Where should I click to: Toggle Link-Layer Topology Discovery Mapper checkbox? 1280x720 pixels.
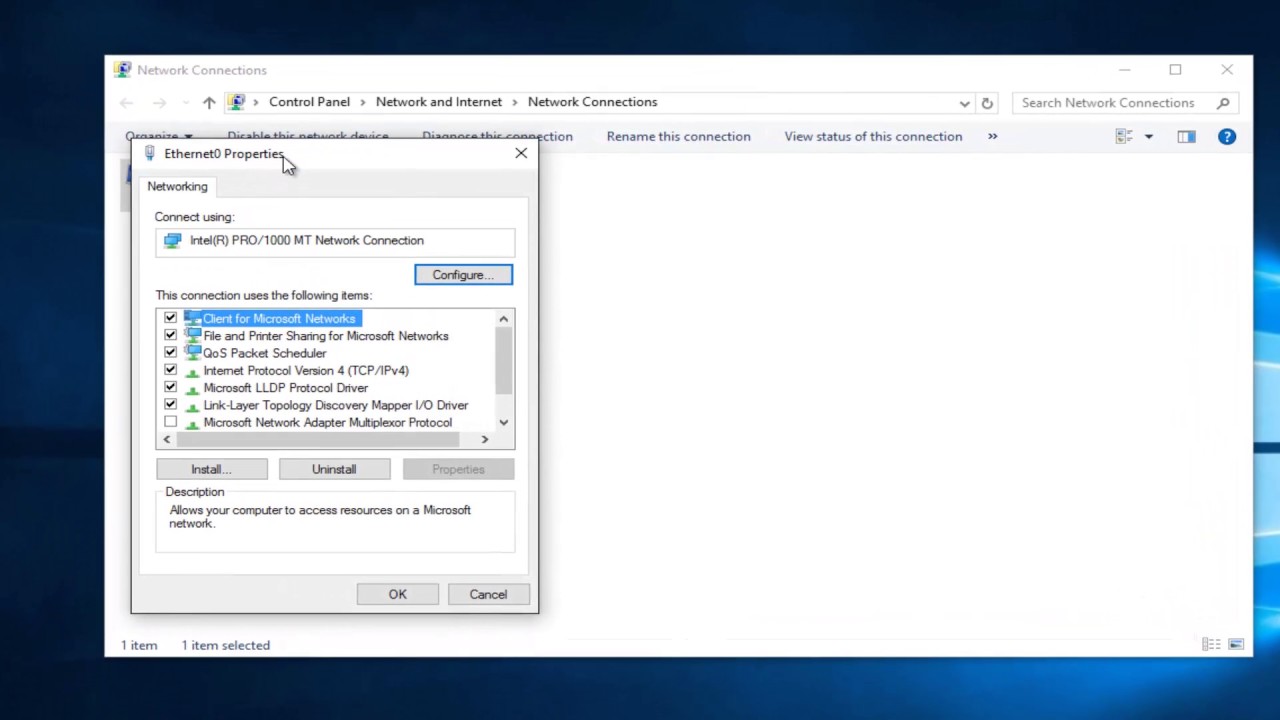coord(170,405)
